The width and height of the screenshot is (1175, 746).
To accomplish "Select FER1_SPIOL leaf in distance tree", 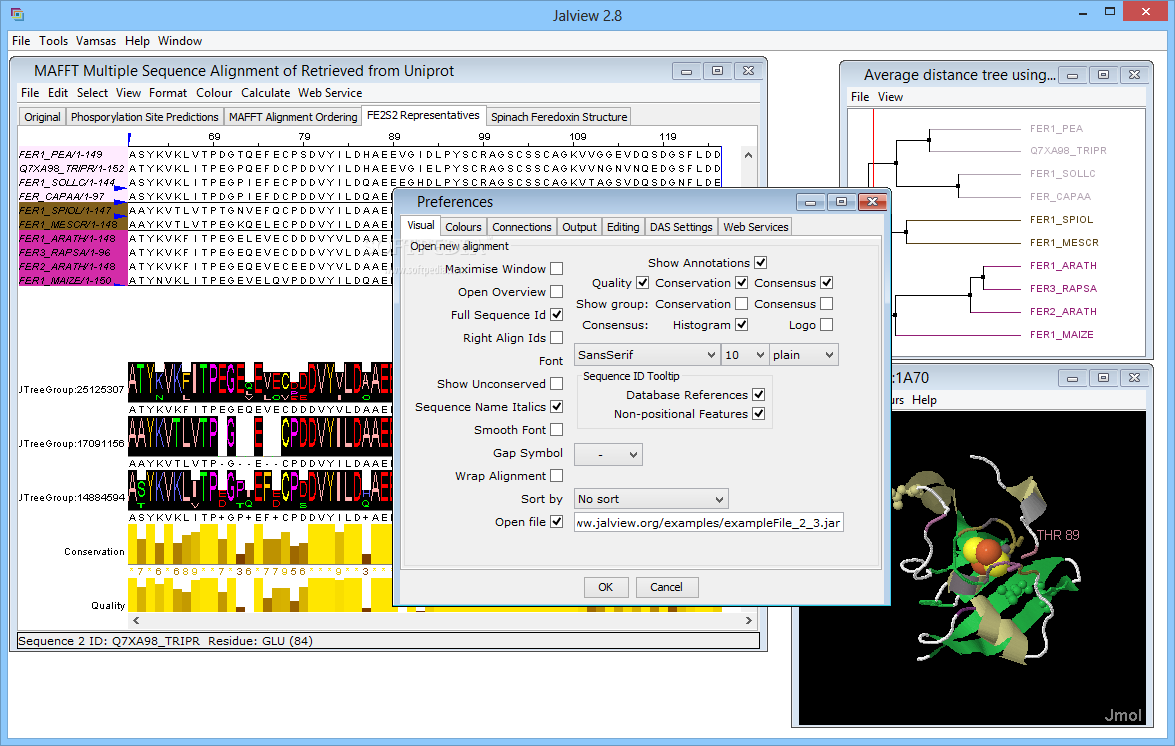I will [x=1061, y=219].
